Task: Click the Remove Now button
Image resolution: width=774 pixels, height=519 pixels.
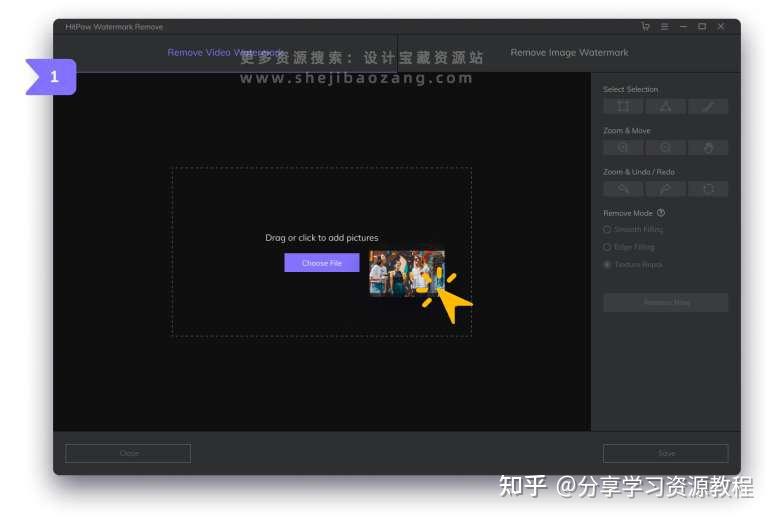Action: tap(665, 302)
